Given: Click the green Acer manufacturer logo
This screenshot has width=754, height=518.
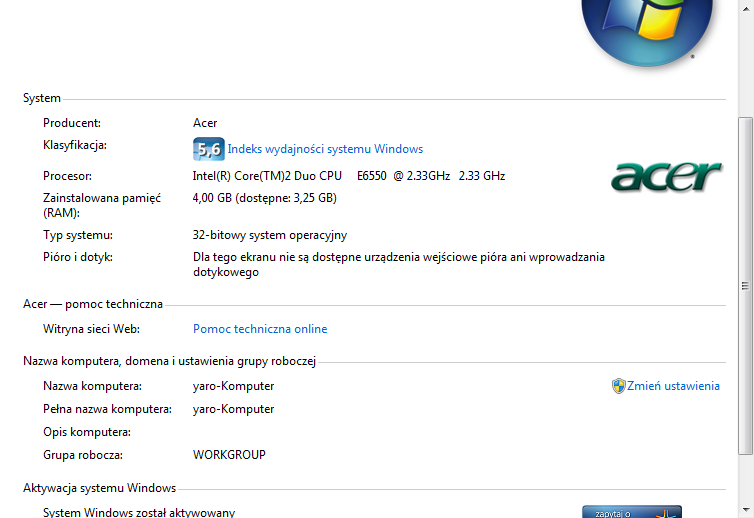Looking at the screenshot, I should pyautogui.click(x=666, y=176).
